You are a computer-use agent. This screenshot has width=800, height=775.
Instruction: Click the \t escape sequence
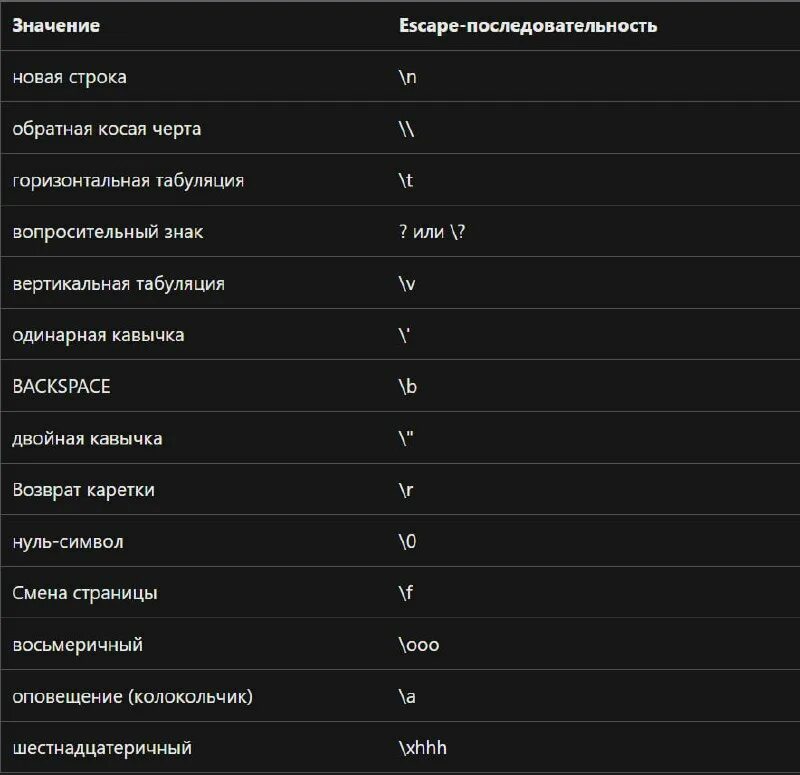[x=406, y=181]
